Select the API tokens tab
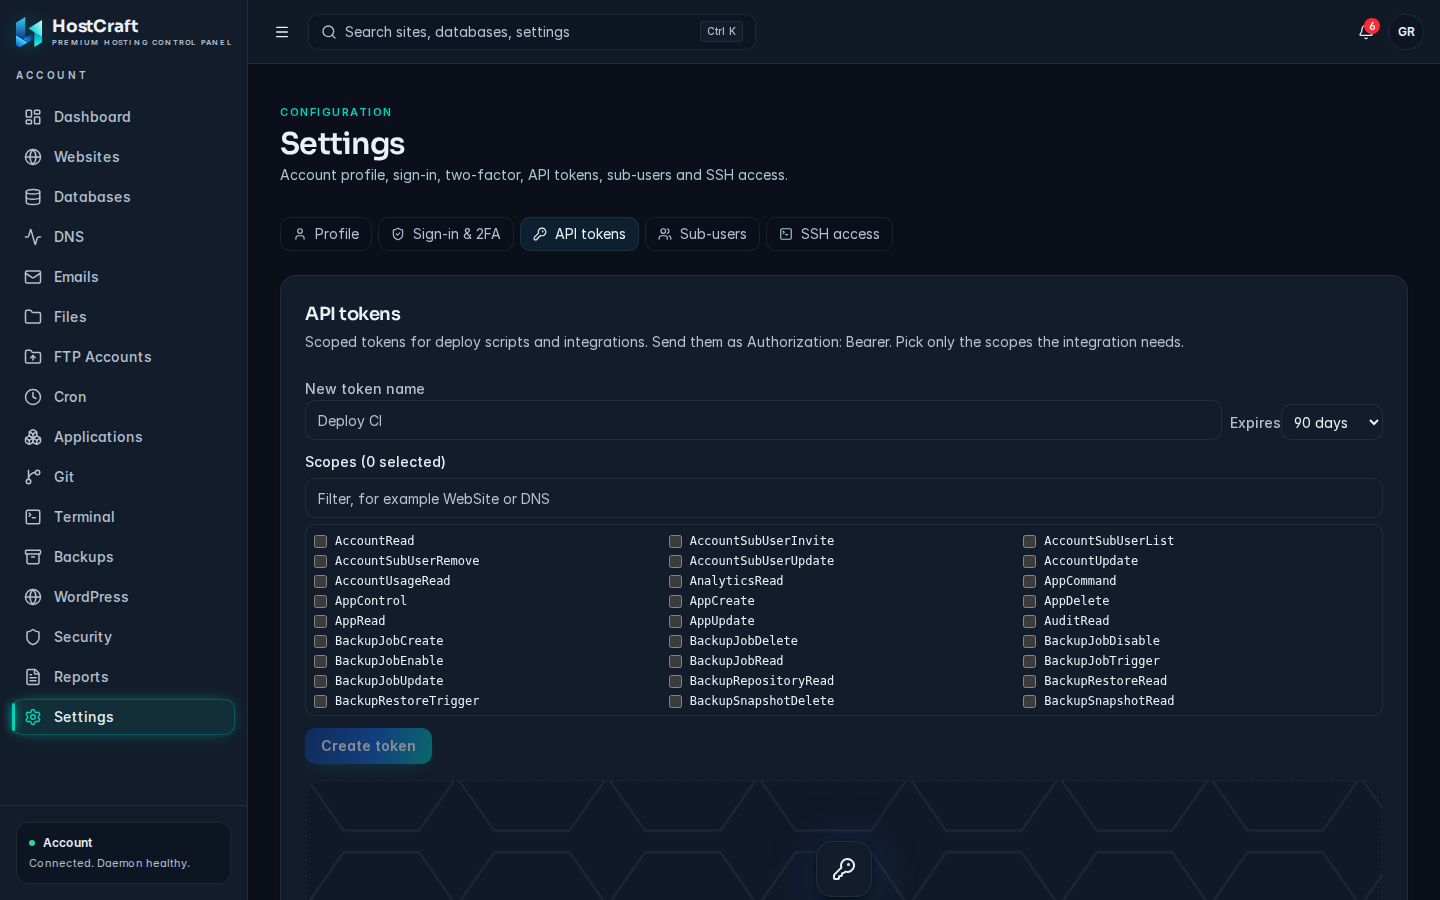 579,234
